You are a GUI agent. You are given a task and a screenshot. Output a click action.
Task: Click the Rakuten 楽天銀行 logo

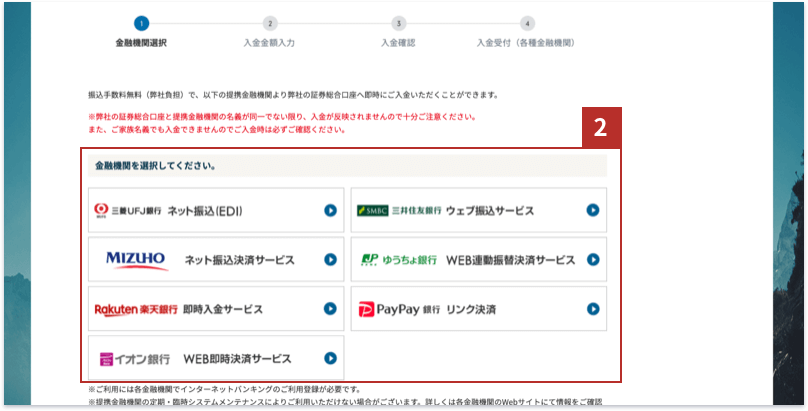pyautogui.click(x=136, y=309)
